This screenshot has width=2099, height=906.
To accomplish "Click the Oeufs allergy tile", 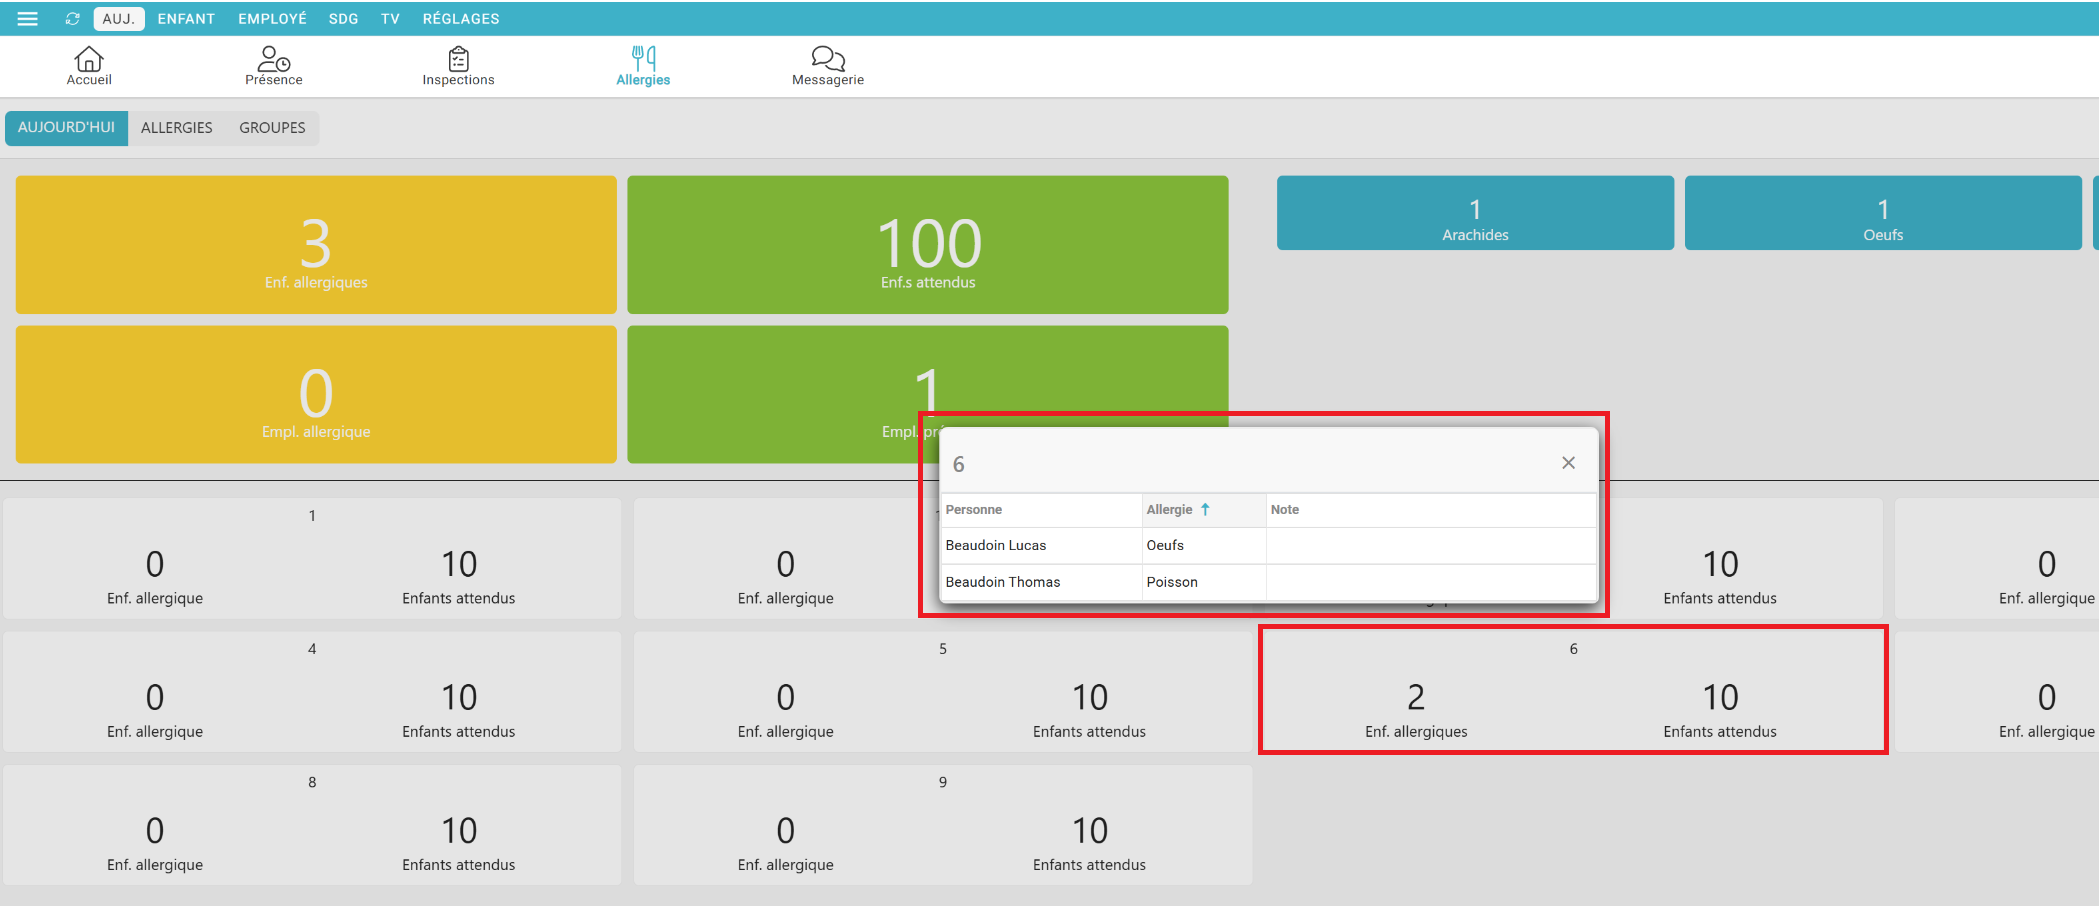I will coord(1882,213).
